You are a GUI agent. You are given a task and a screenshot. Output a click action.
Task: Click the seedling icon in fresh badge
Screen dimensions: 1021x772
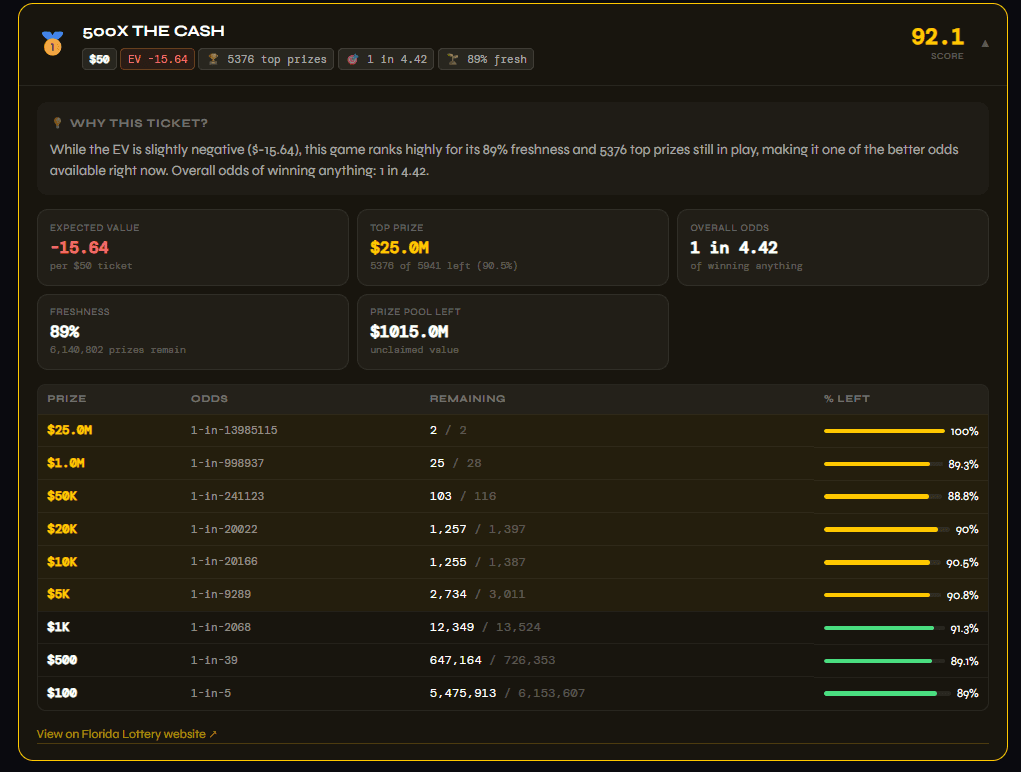[452, 59]
